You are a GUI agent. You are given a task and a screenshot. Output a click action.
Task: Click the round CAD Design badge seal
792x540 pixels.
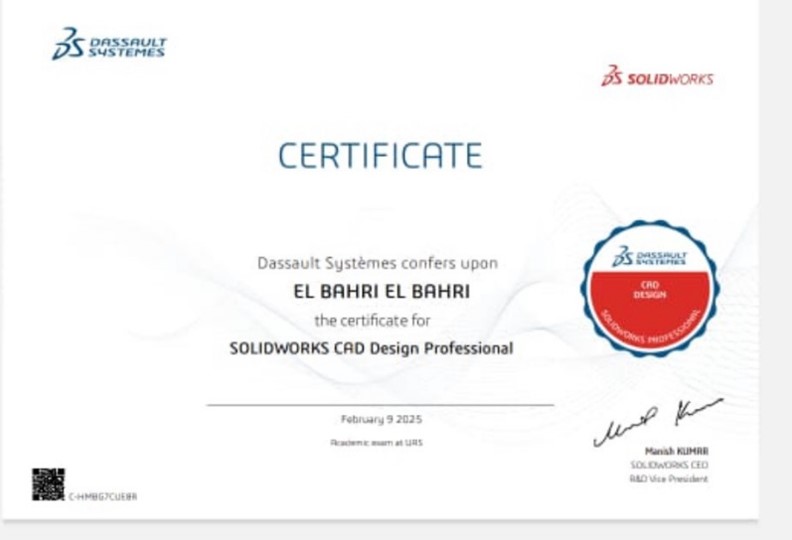(x=649, y=289)
